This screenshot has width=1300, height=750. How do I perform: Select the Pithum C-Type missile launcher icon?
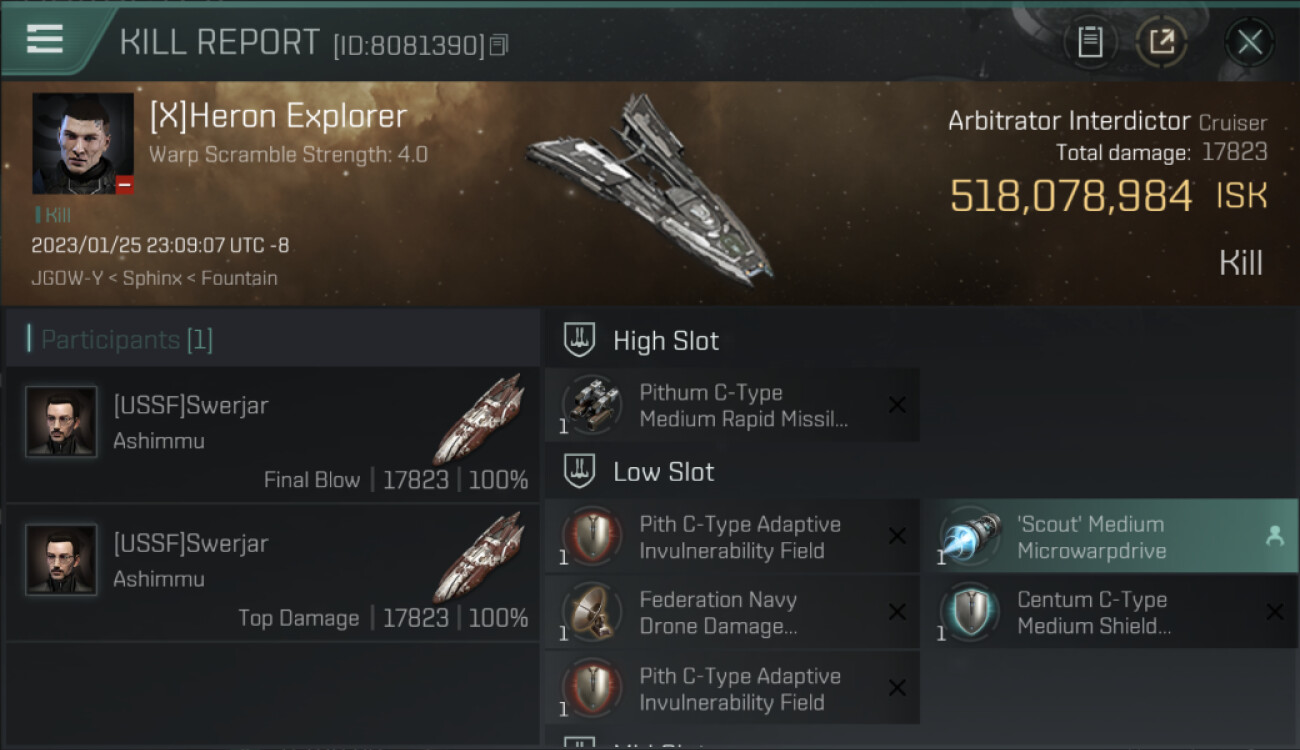591,405
